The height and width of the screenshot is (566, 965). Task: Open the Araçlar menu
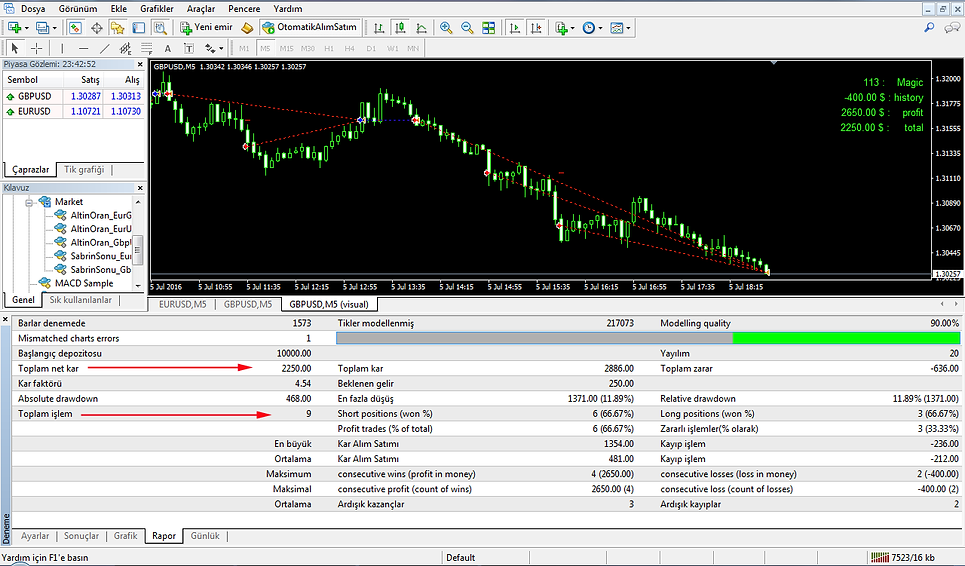click(x=201, y=9)
